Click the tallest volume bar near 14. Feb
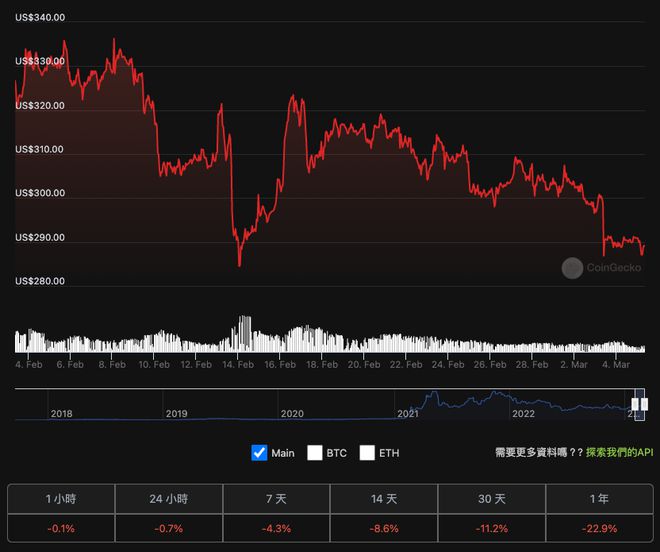660x552 pixels. 245,333
